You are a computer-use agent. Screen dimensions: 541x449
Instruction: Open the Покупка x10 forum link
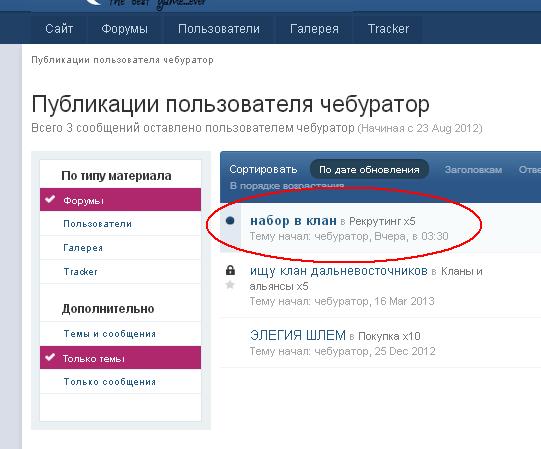pos(389,336)
